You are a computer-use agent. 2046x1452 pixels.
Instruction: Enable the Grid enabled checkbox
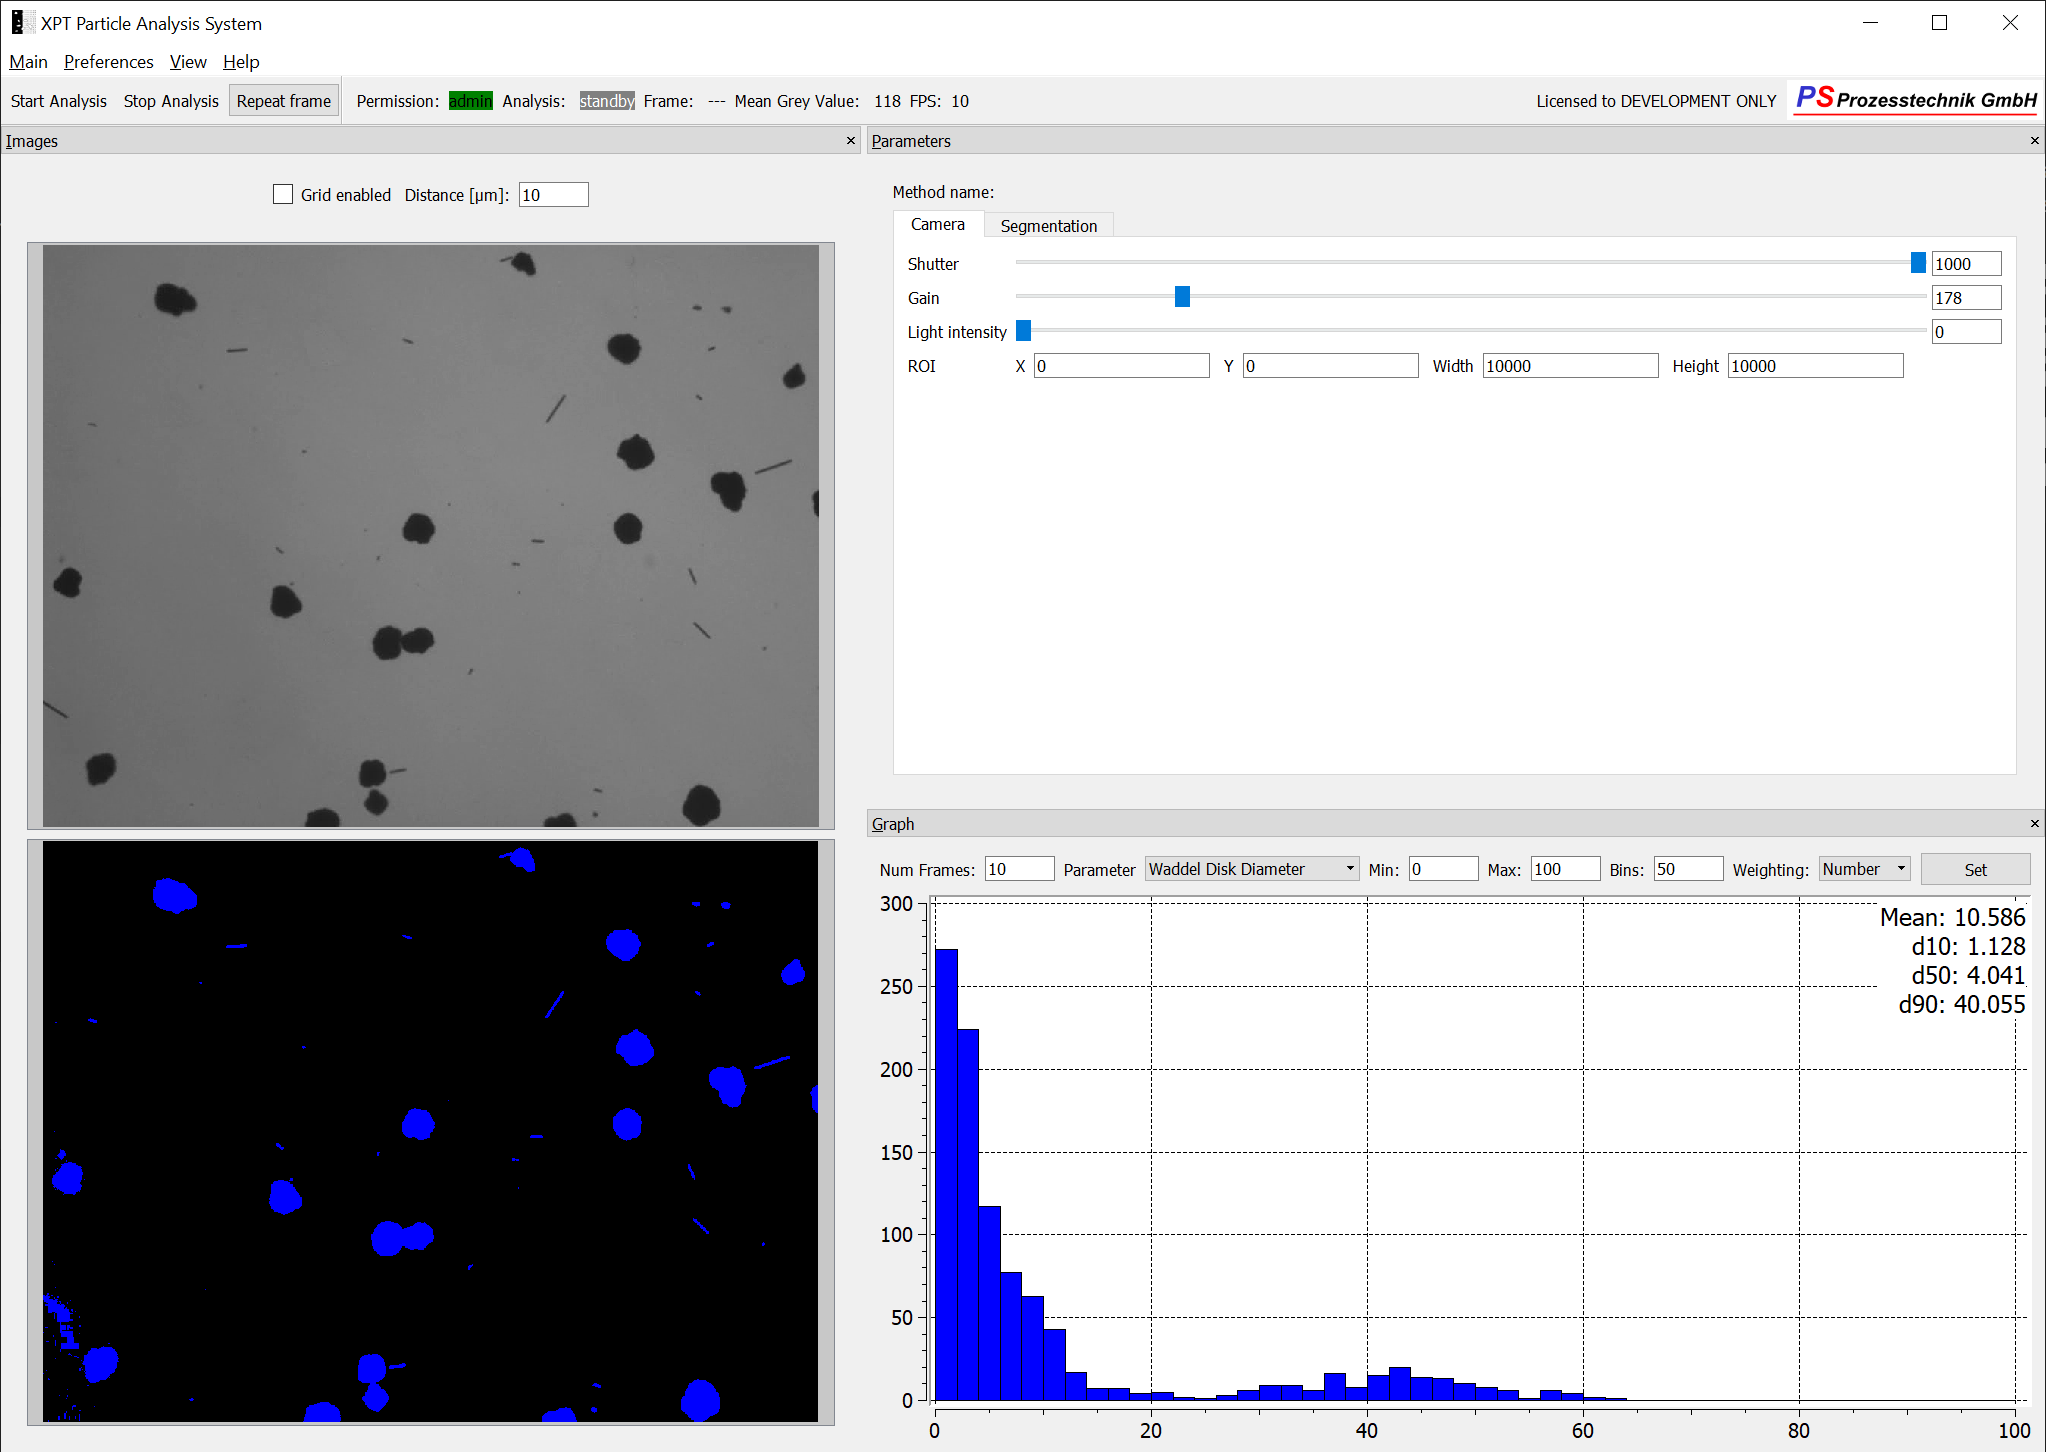(283, 195)
